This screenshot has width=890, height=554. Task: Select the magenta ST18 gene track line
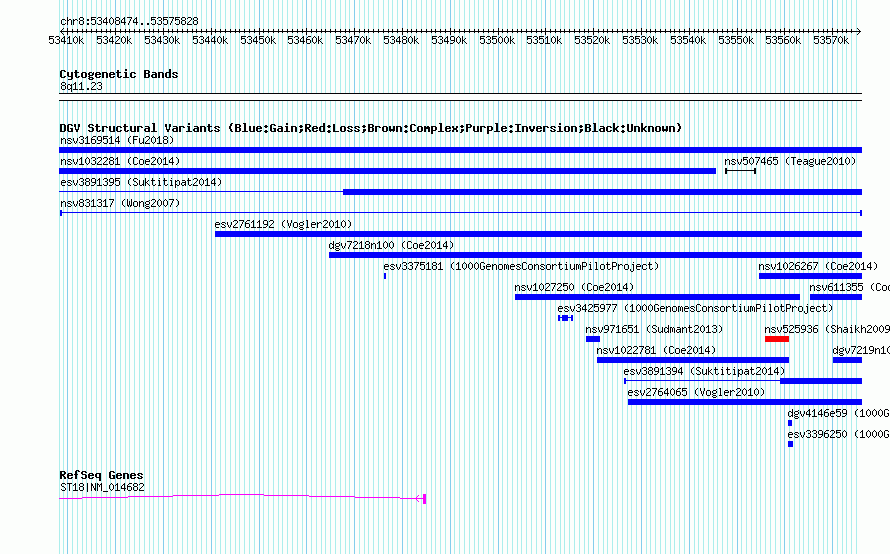point(242,497)
